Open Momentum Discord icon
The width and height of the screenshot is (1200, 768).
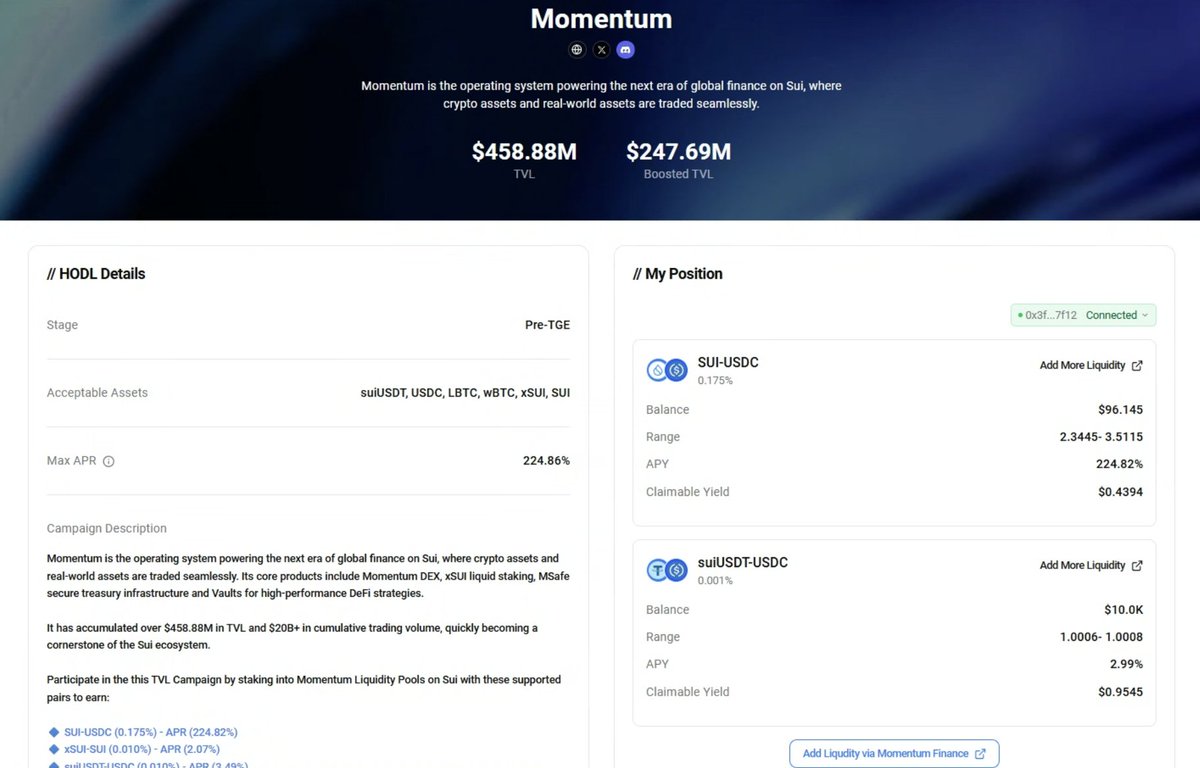coord(625,49)
